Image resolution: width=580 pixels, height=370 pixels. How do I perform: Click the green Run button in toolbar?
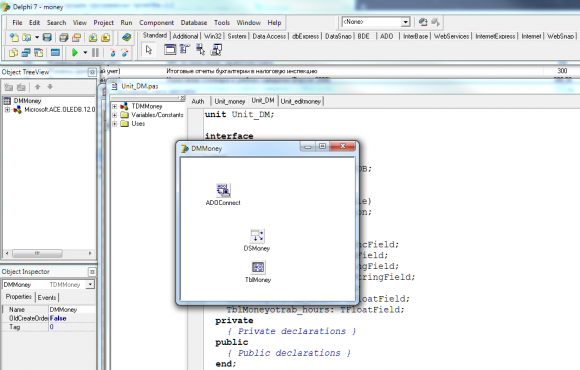coord(75,53)
